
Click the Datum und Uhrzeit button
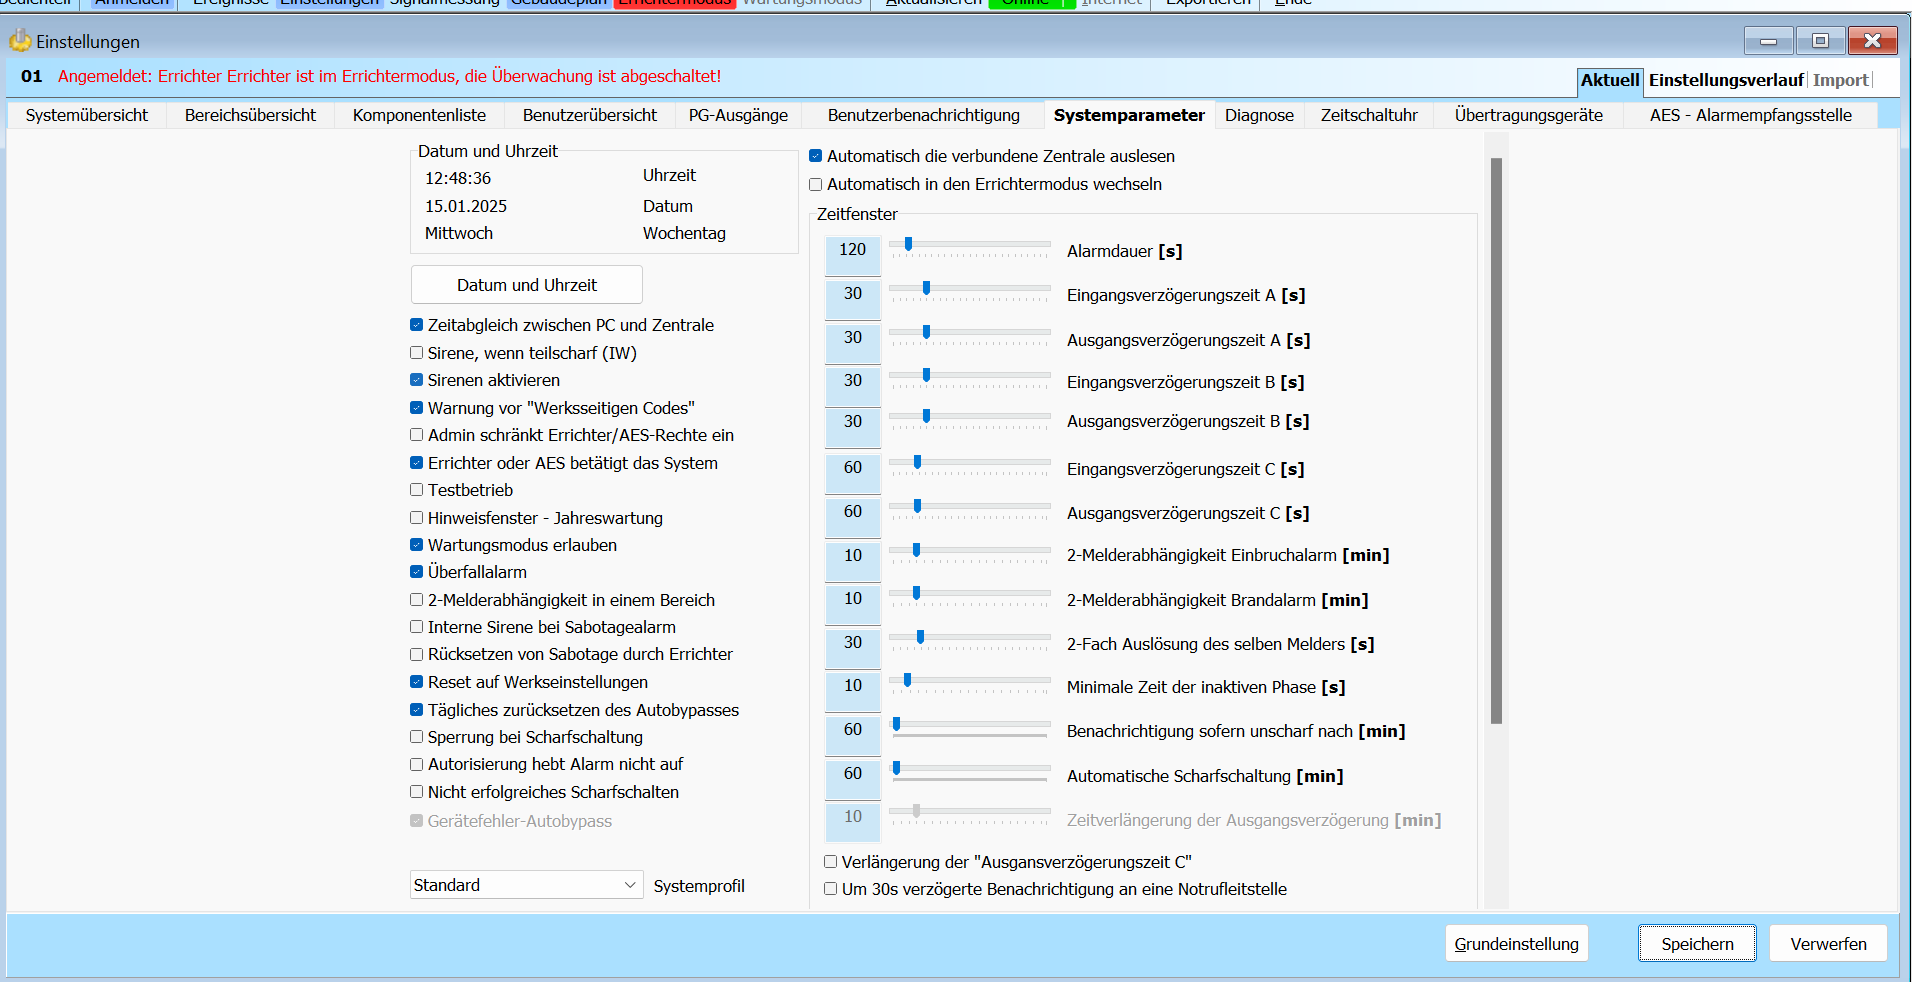coord(526,285)
